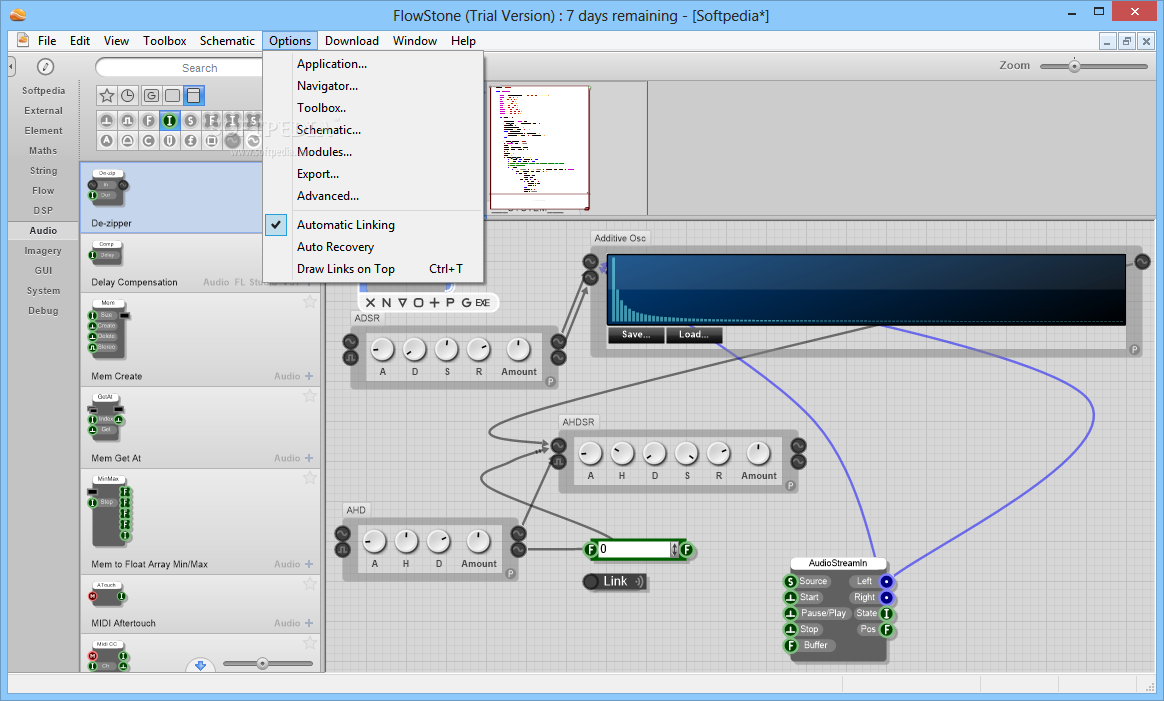Click Load... on Additive Osc module
This screenshot has height=701, width=1164.
[693, 335]
